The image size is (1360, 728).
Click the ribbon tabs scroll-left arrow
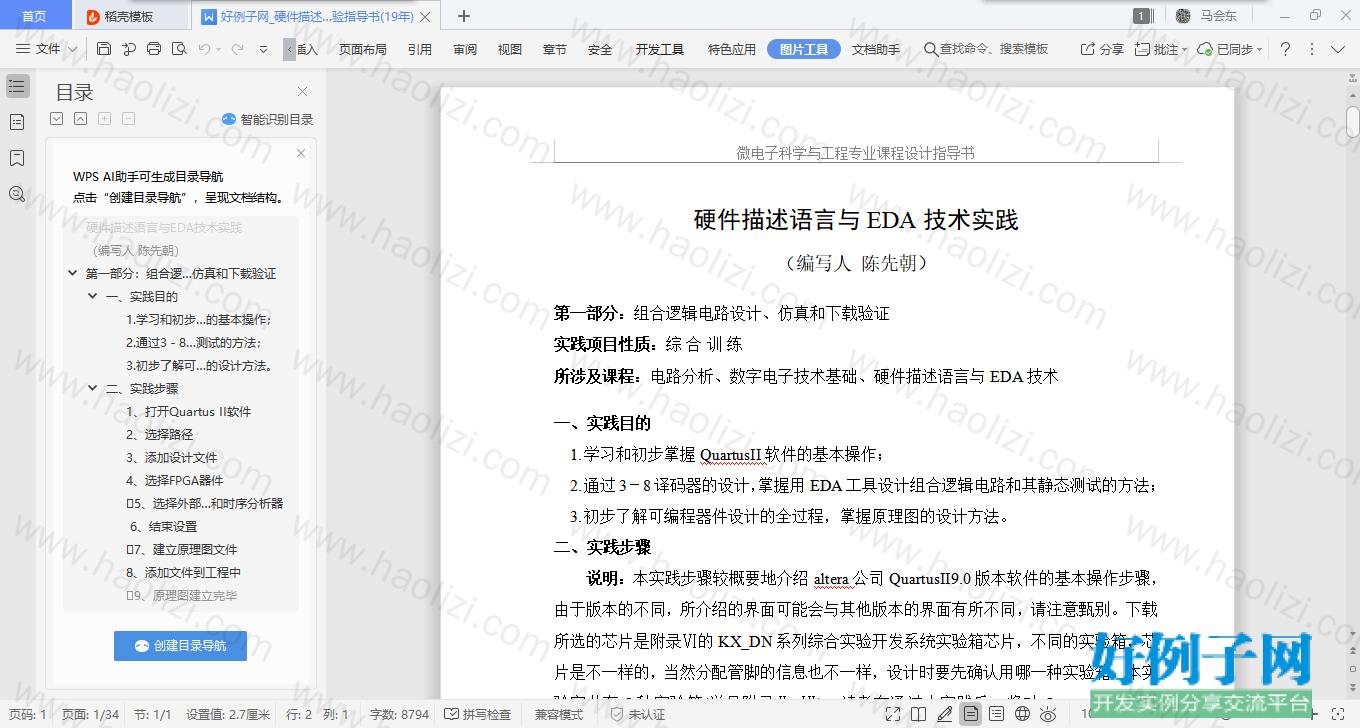pyautogui.click(x=290, y=49)
